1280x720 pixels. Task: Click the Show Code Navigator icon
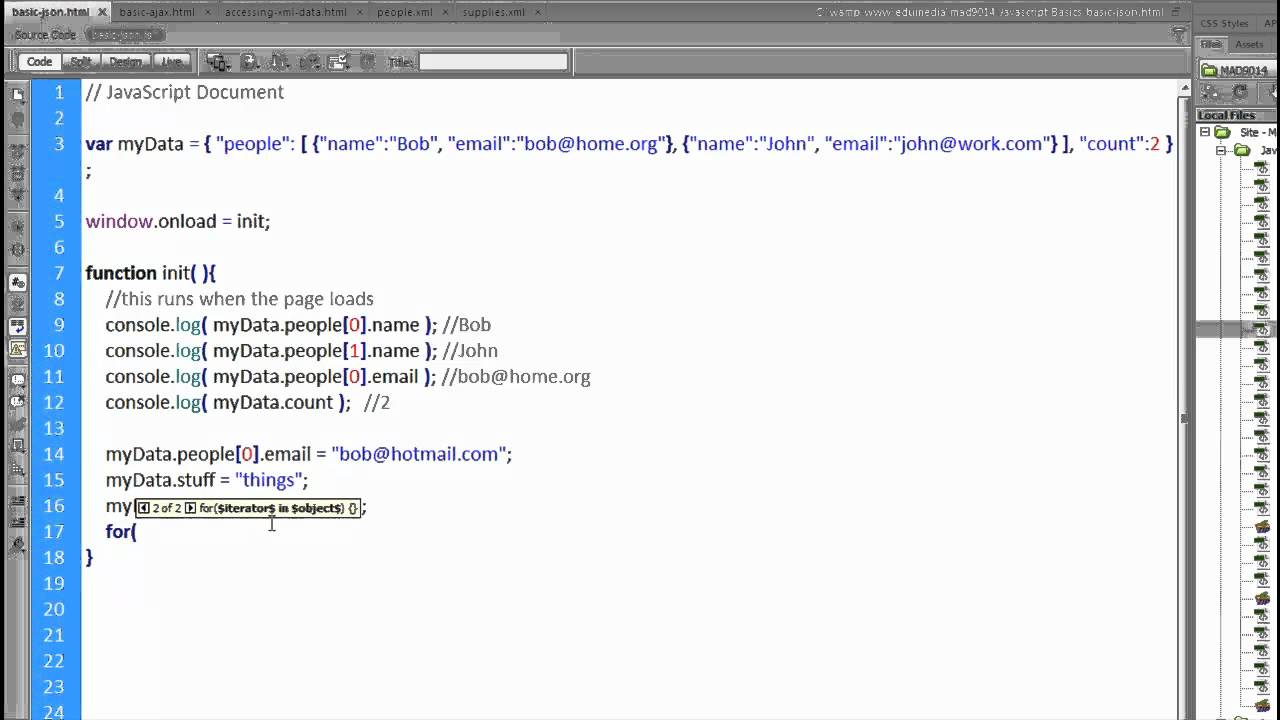click(x=17, y=119)
